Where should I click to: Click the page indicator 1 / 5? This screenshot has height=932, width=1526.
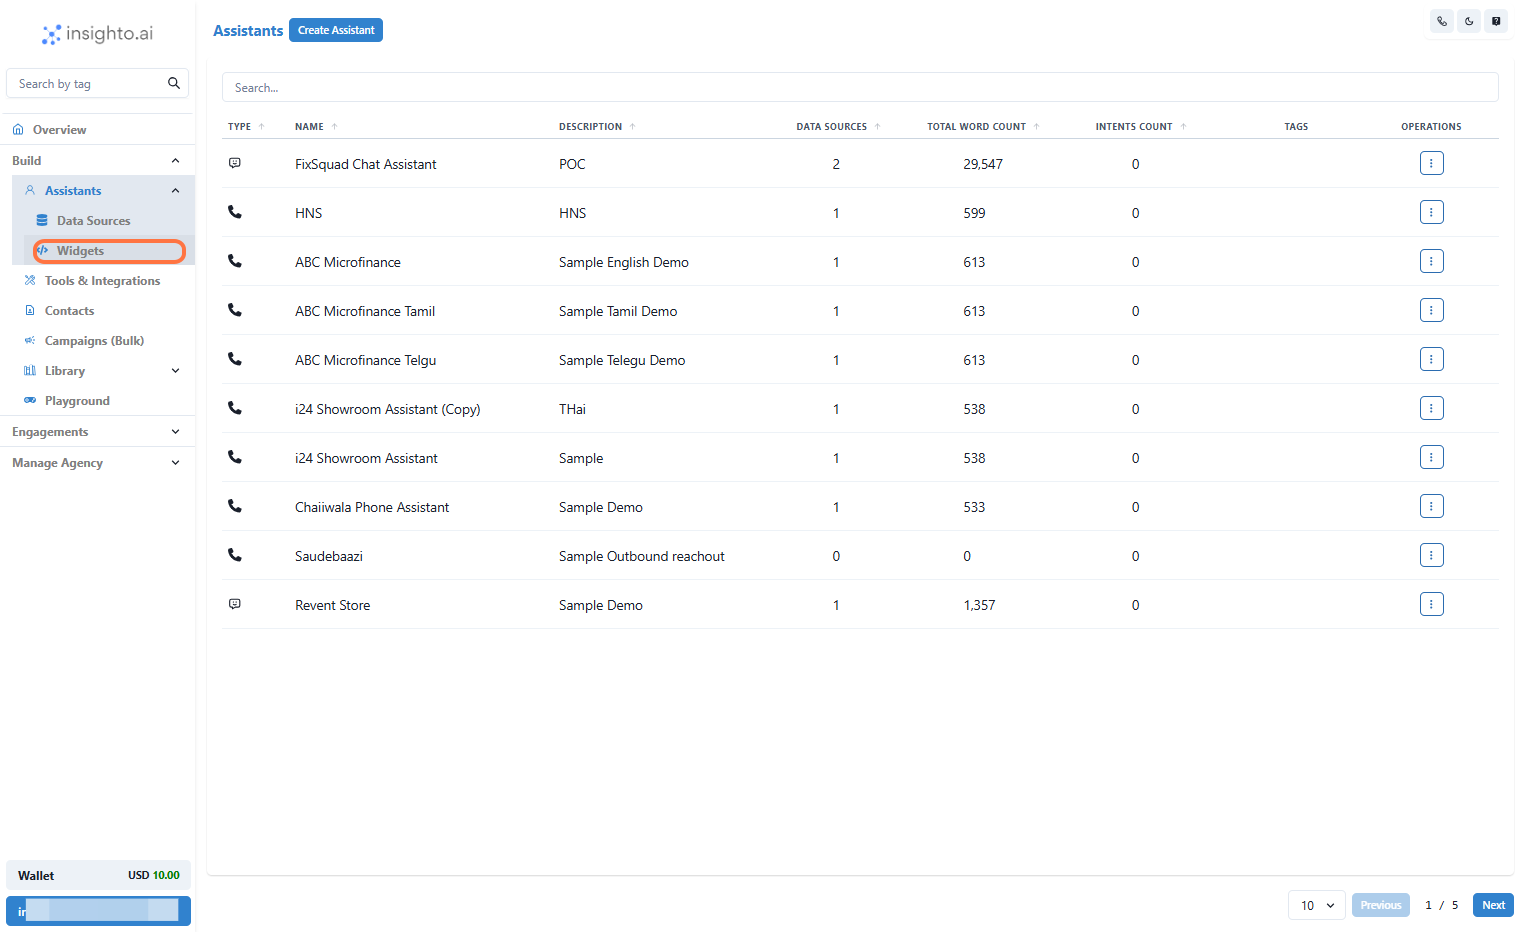click(x=1441, y=905)
